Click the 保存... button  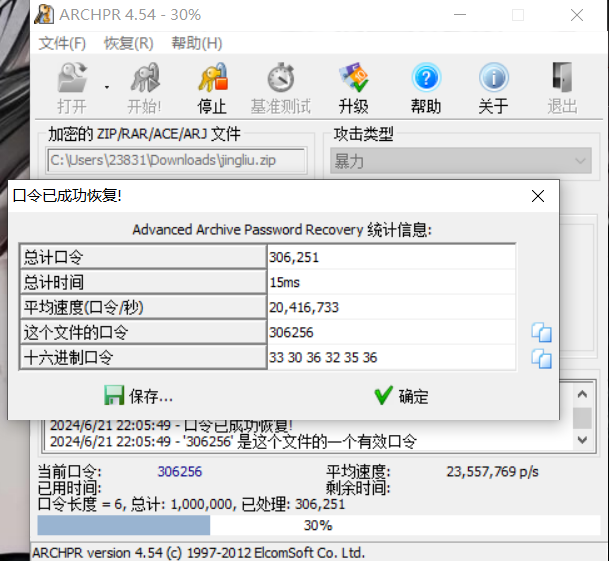click(x=138, y=396)
